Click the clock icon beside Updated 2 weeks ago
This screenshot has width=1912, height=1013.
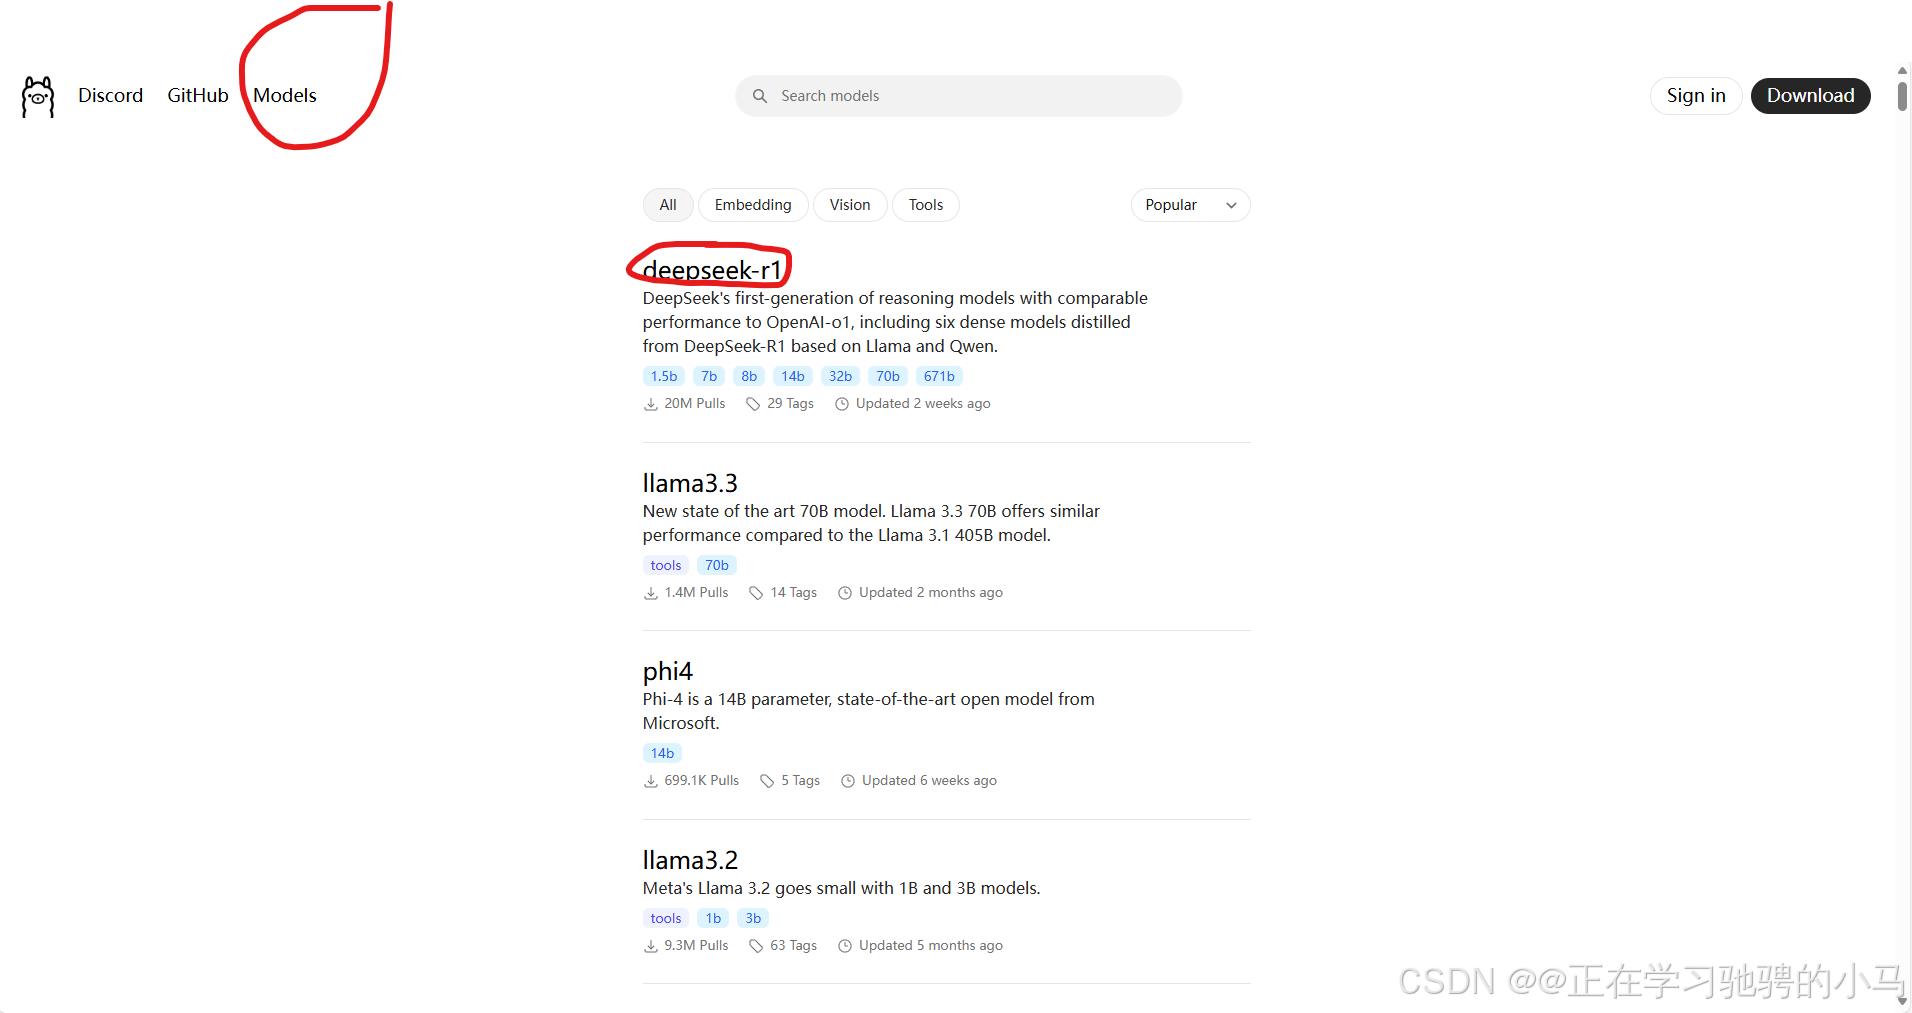click(842, 404)
